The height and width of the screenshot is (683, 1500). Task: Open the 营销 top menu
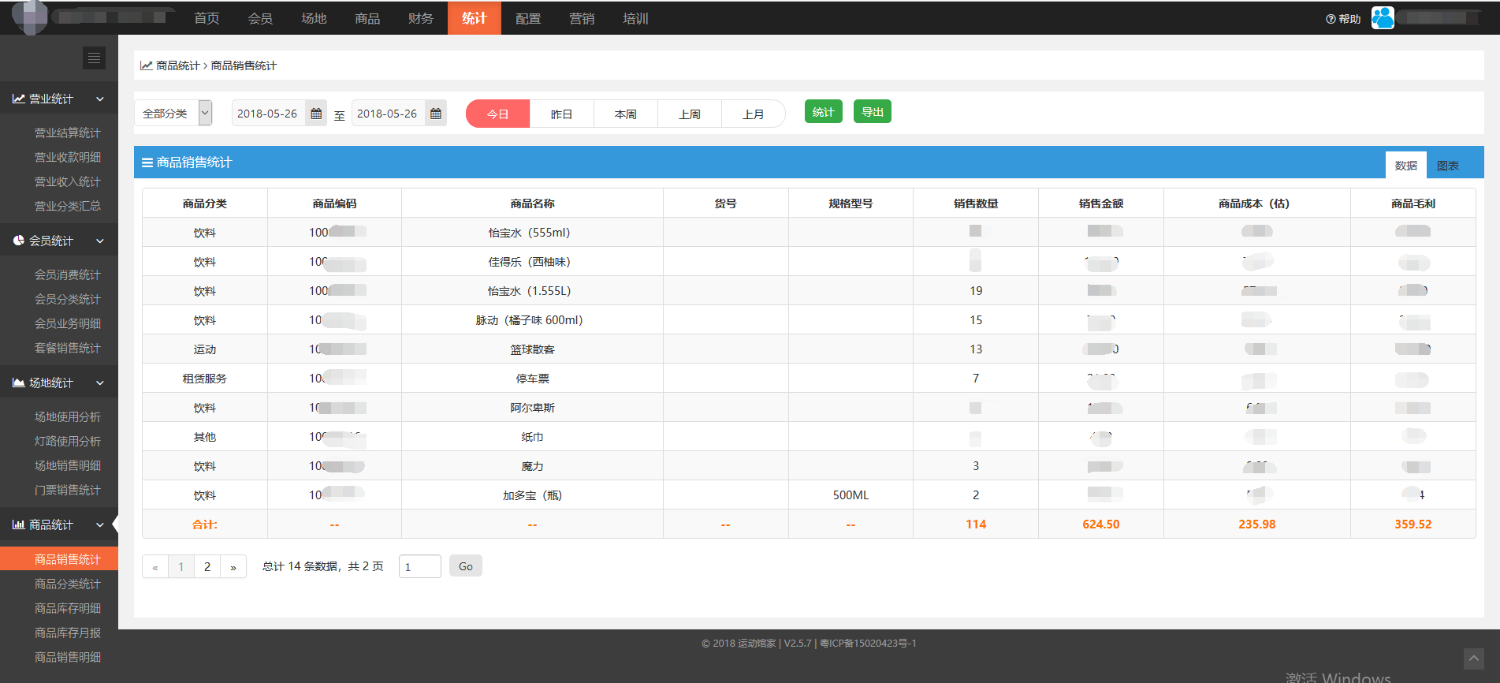point(581,19)
